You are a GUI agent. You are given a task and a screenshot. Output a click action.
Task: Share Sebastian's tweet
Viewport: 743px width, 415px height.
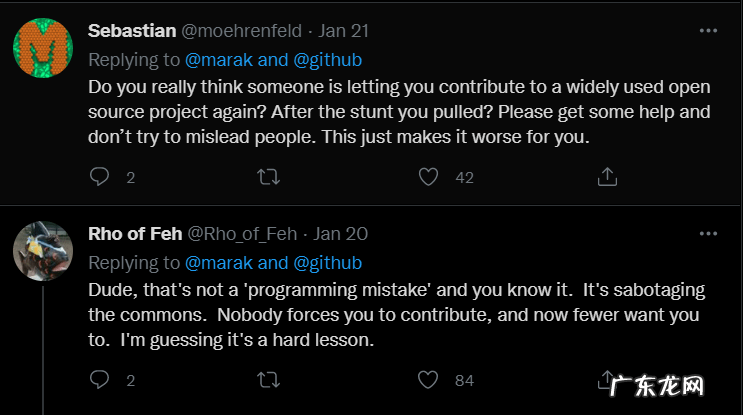pyautogui.click(x=606, y=177)
